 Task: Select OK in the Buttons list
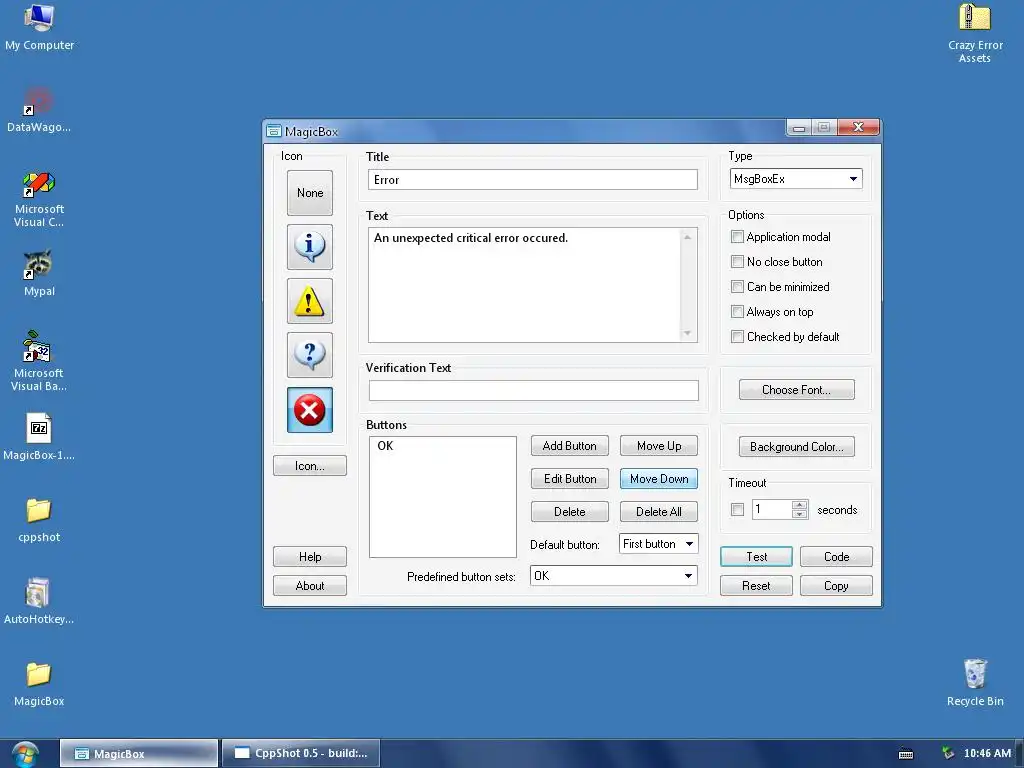pyautogui.click(x=385, y=445)
